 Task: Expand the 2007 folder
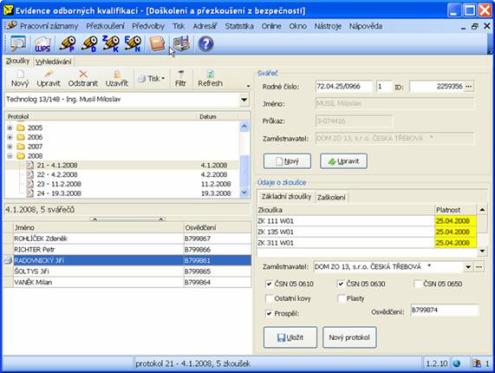tap(10, 147)
